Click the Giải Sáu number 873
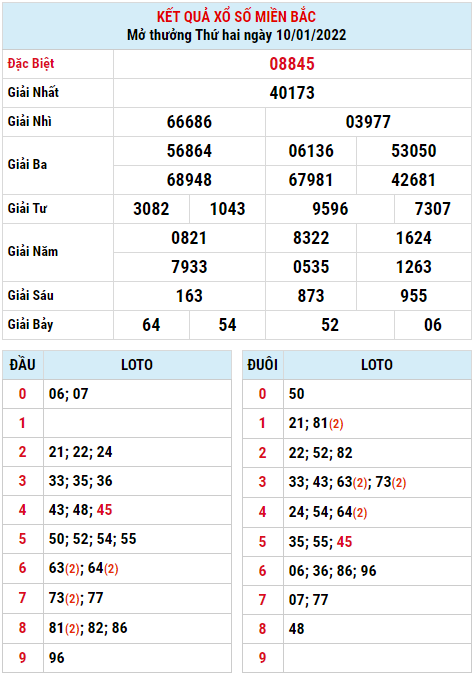The height and width of the screenshot is (674, 474). click(x=311, y=296)
